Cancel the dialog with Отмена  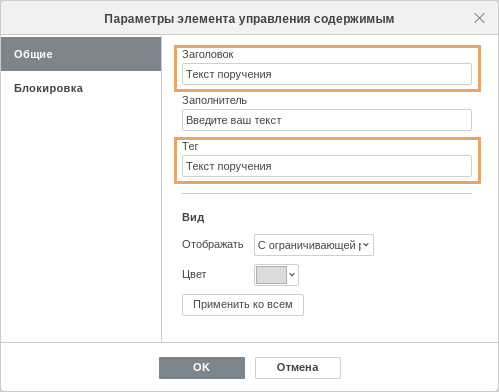coord(298,368)
